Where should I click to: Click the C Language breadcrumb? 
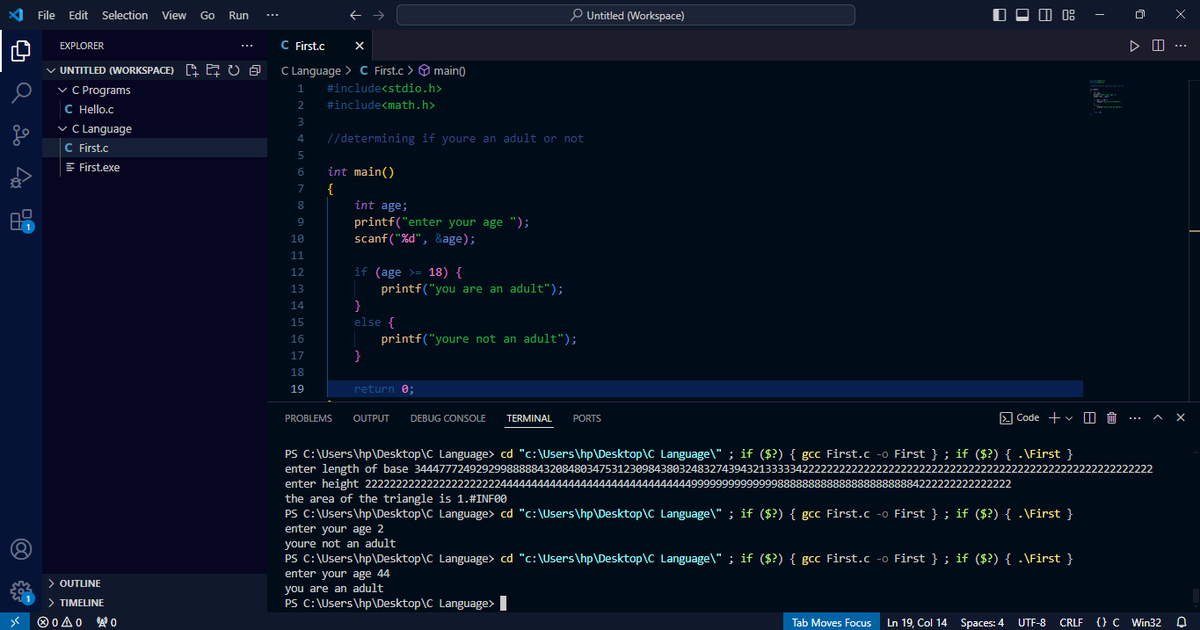click(x=310, y=71)
